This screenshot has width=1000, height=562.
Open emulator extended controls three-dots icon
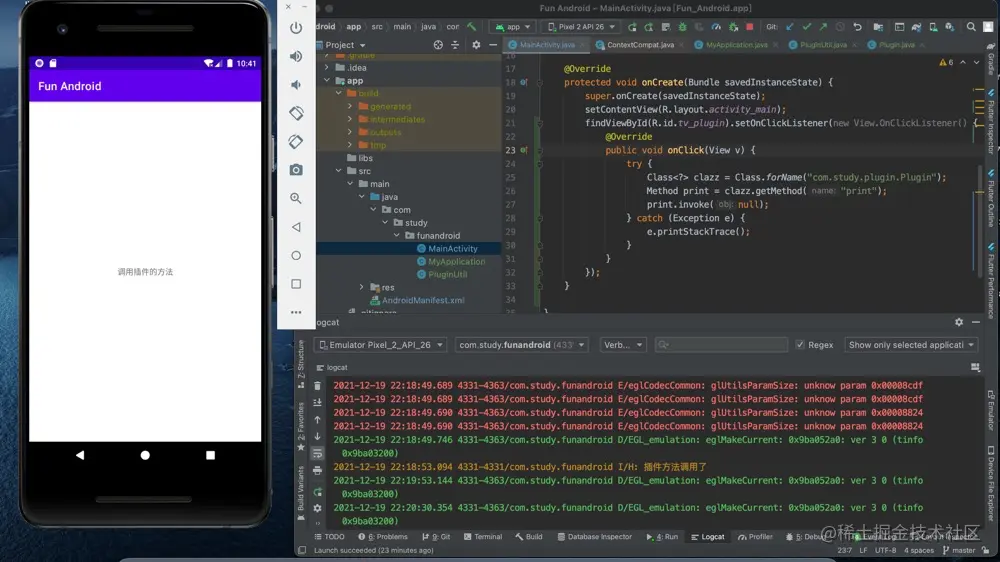[x=296, y=312]
